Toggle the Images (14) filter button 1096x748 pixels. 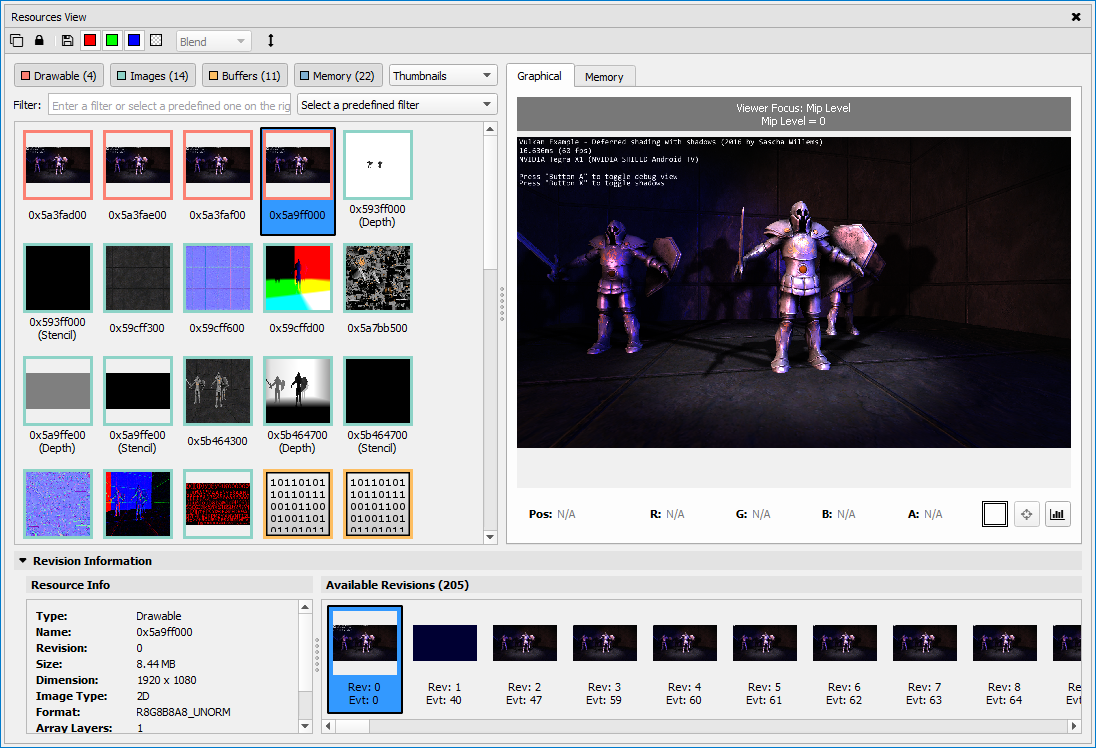[152, 75]
